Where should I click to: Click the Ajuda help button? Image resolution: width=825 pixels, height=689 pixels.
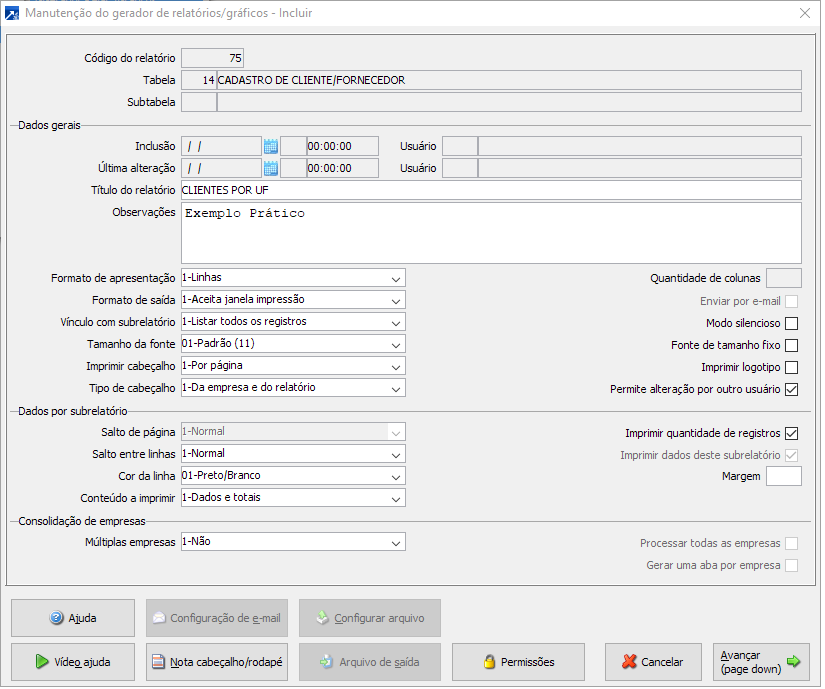pyautogui.click(x=72, y=618)
